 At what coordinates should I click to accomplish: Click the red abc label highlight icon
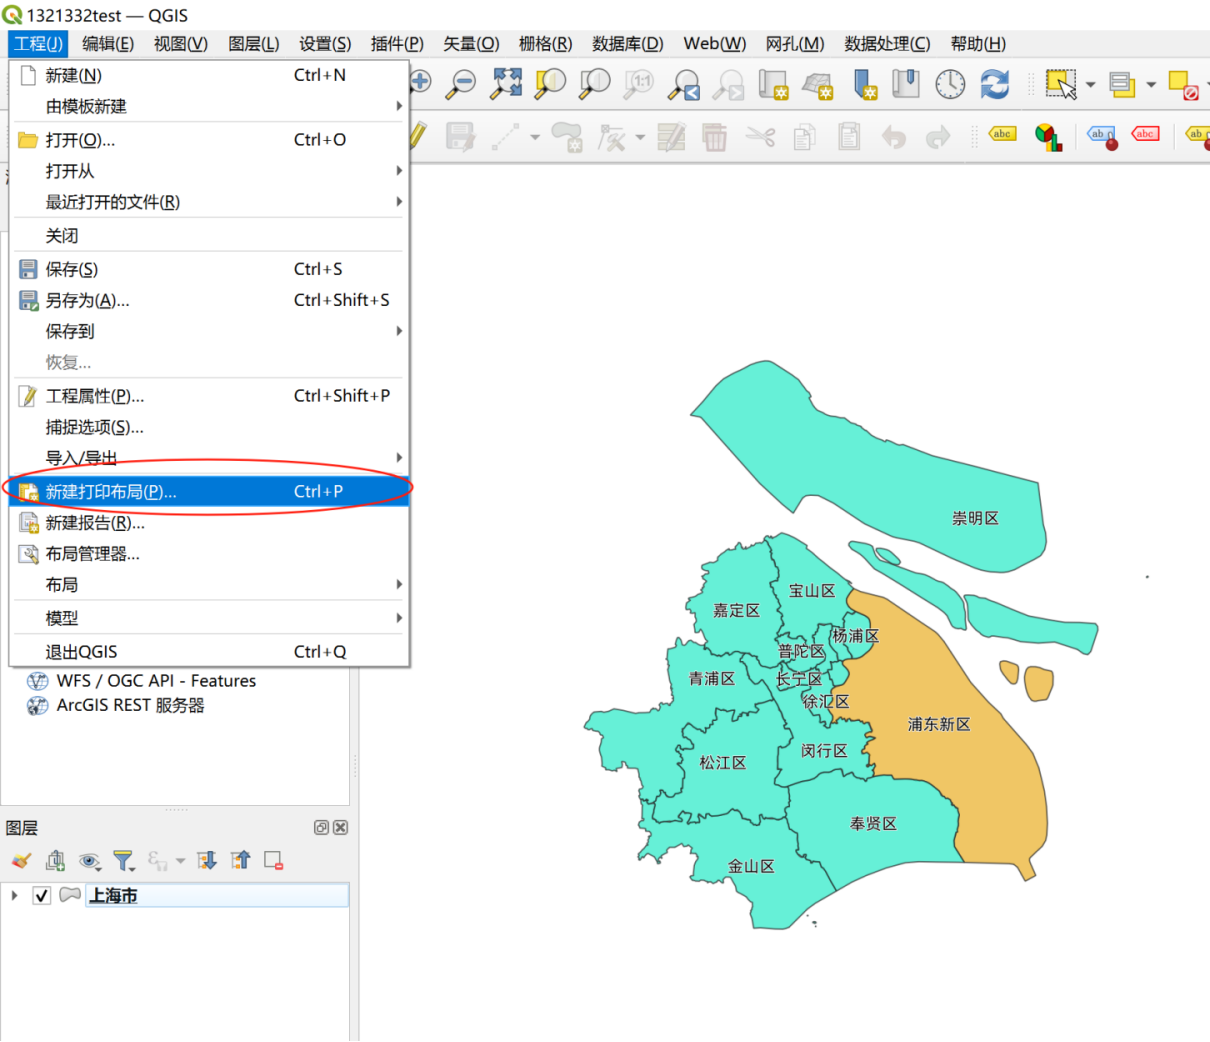[1145, 134]
